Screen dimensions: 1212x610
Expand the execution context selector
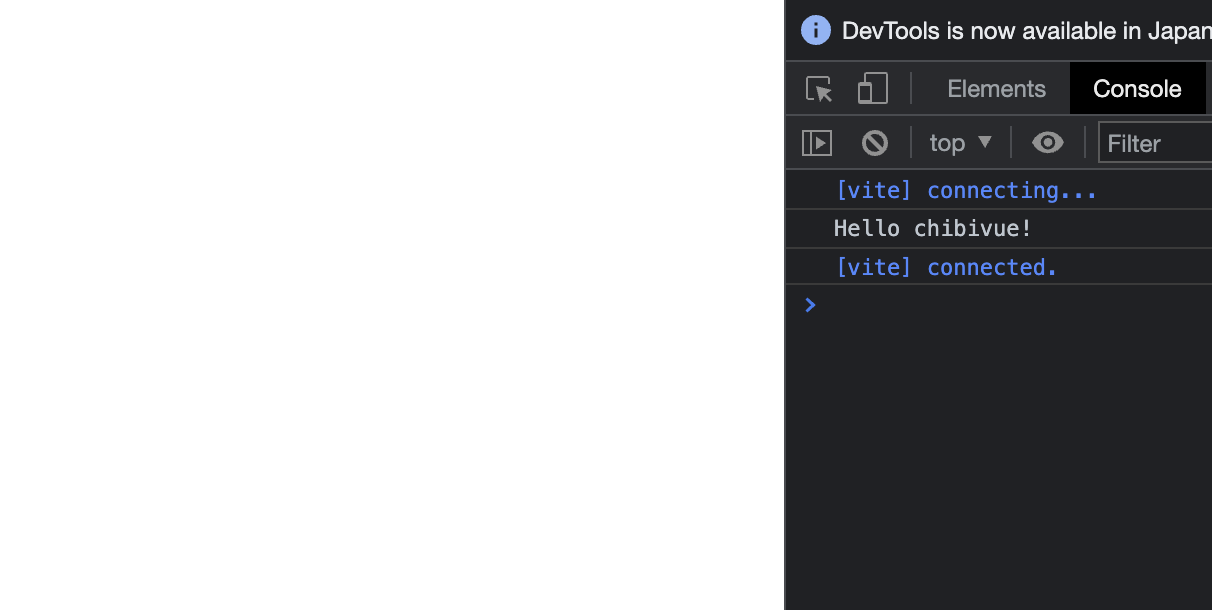[958, 142]
